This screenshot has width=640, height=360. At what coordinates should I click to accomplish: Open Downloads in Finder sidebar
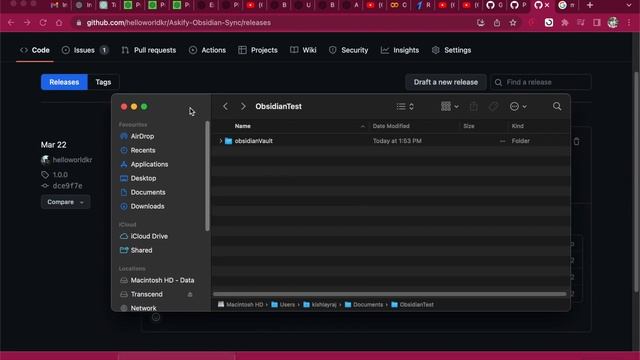pos(147,206)
